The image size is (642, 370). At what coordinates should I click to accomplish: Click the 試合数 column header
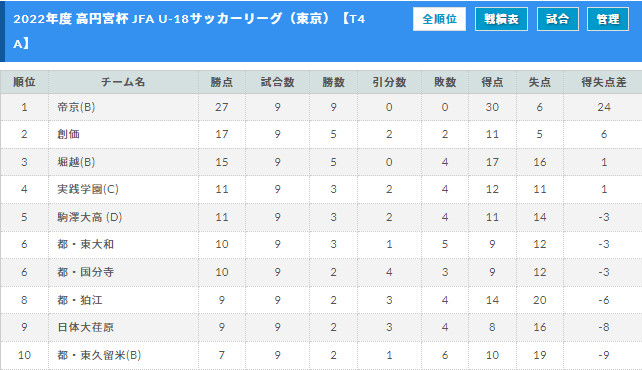pyautogui.click(x=278, y=82)
